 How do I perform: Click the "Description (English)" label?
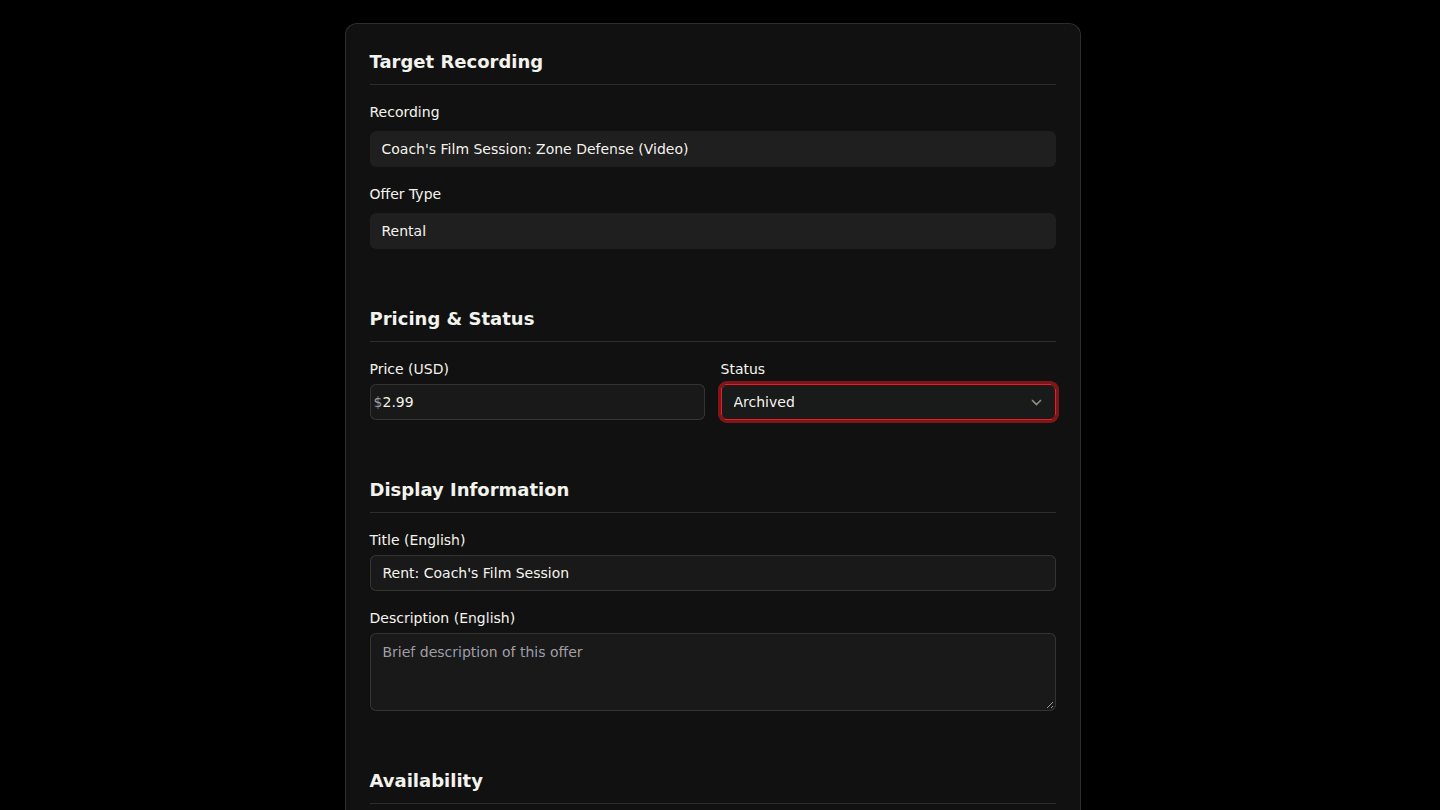click(x=442, y=618)
